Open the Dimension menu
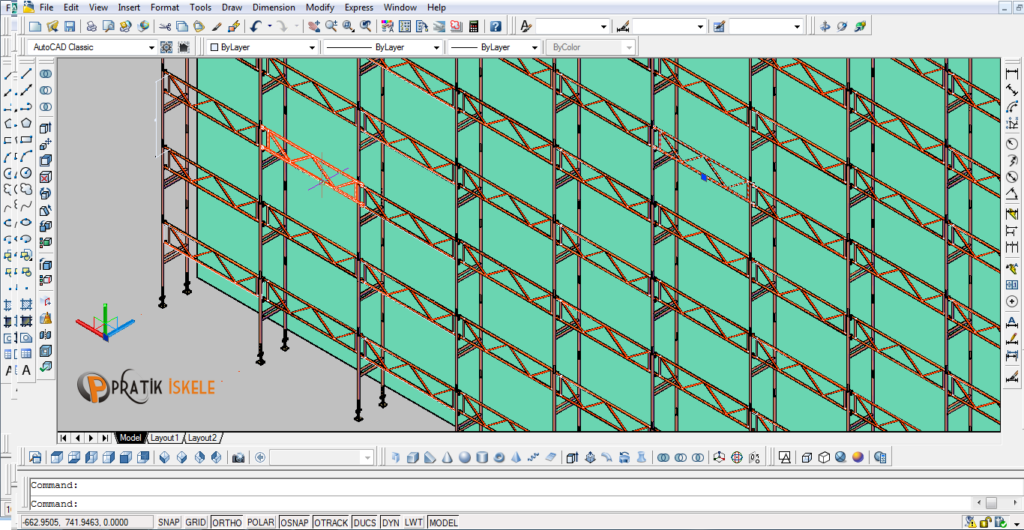 274,8
